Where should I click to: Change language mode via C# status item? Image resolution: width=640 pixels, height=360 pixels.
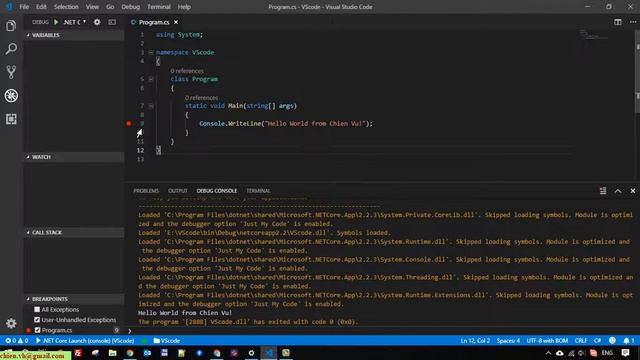tap(598, 340)
